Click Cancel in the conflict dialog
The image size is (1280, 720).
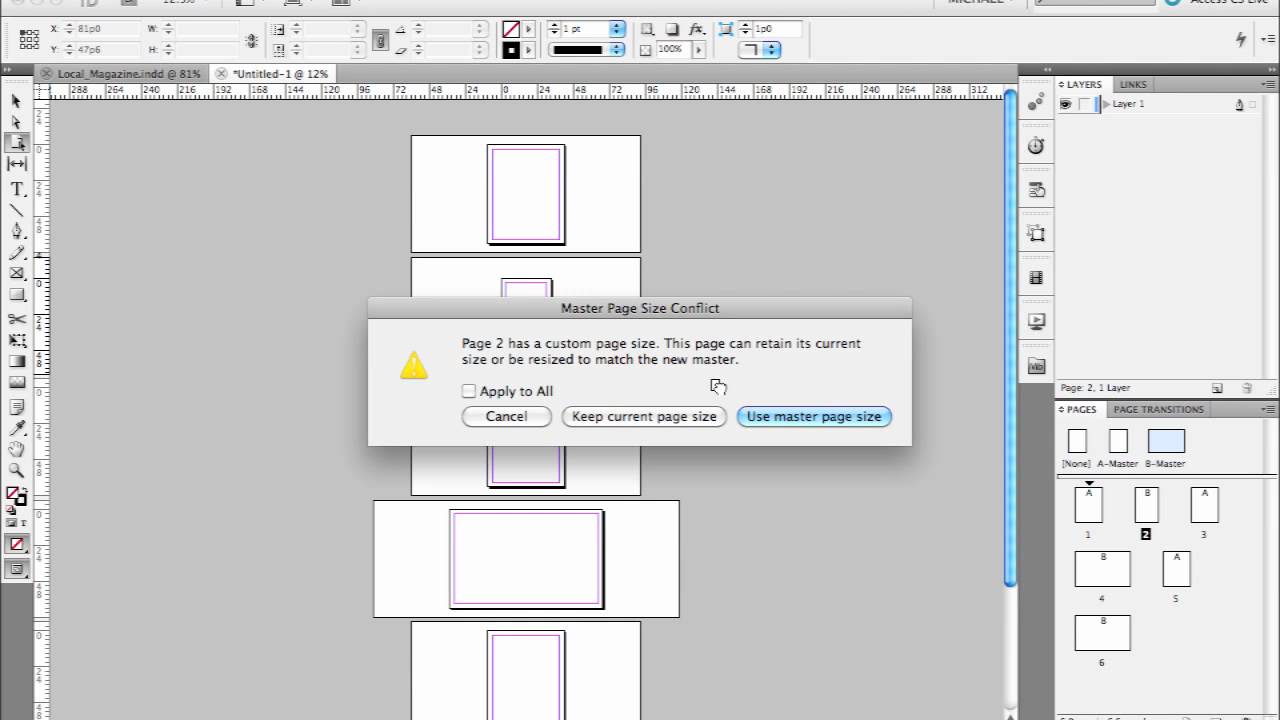[506, 416]
